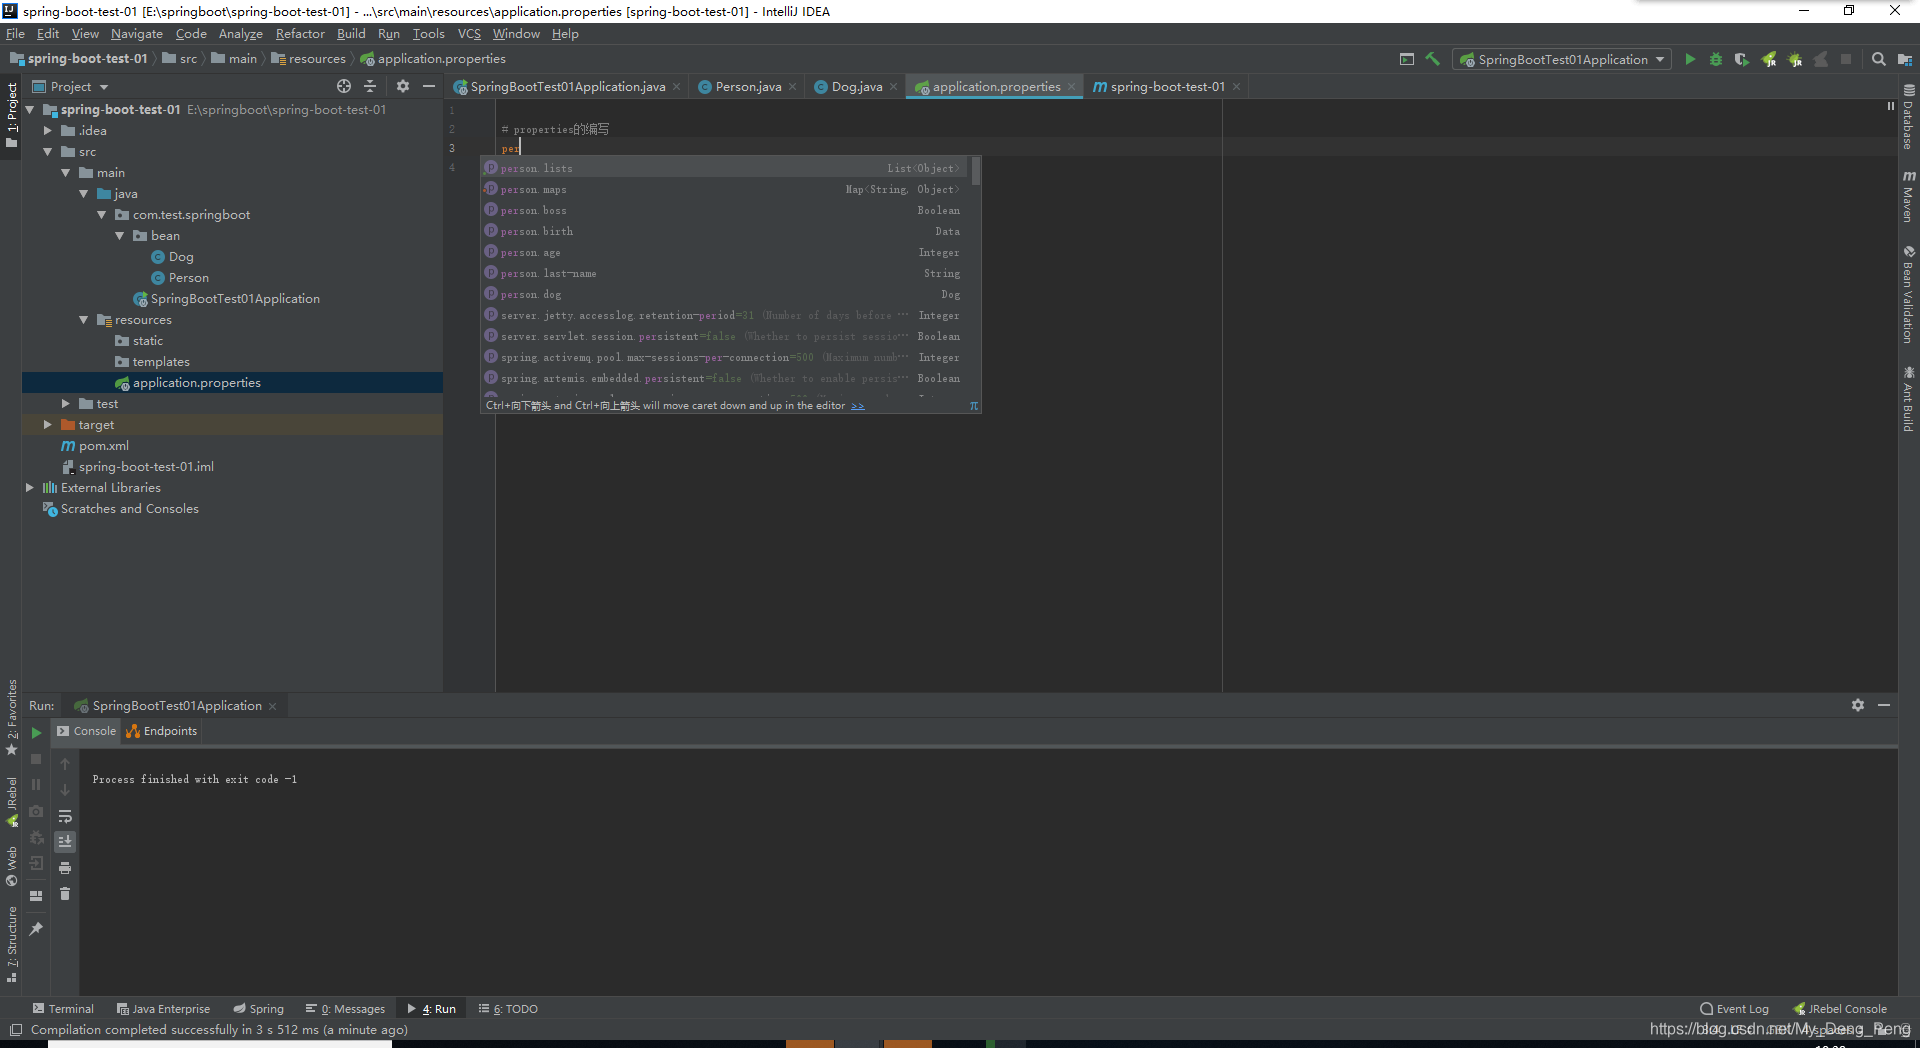Launch Debug with JRebel bug icon

1795,59
